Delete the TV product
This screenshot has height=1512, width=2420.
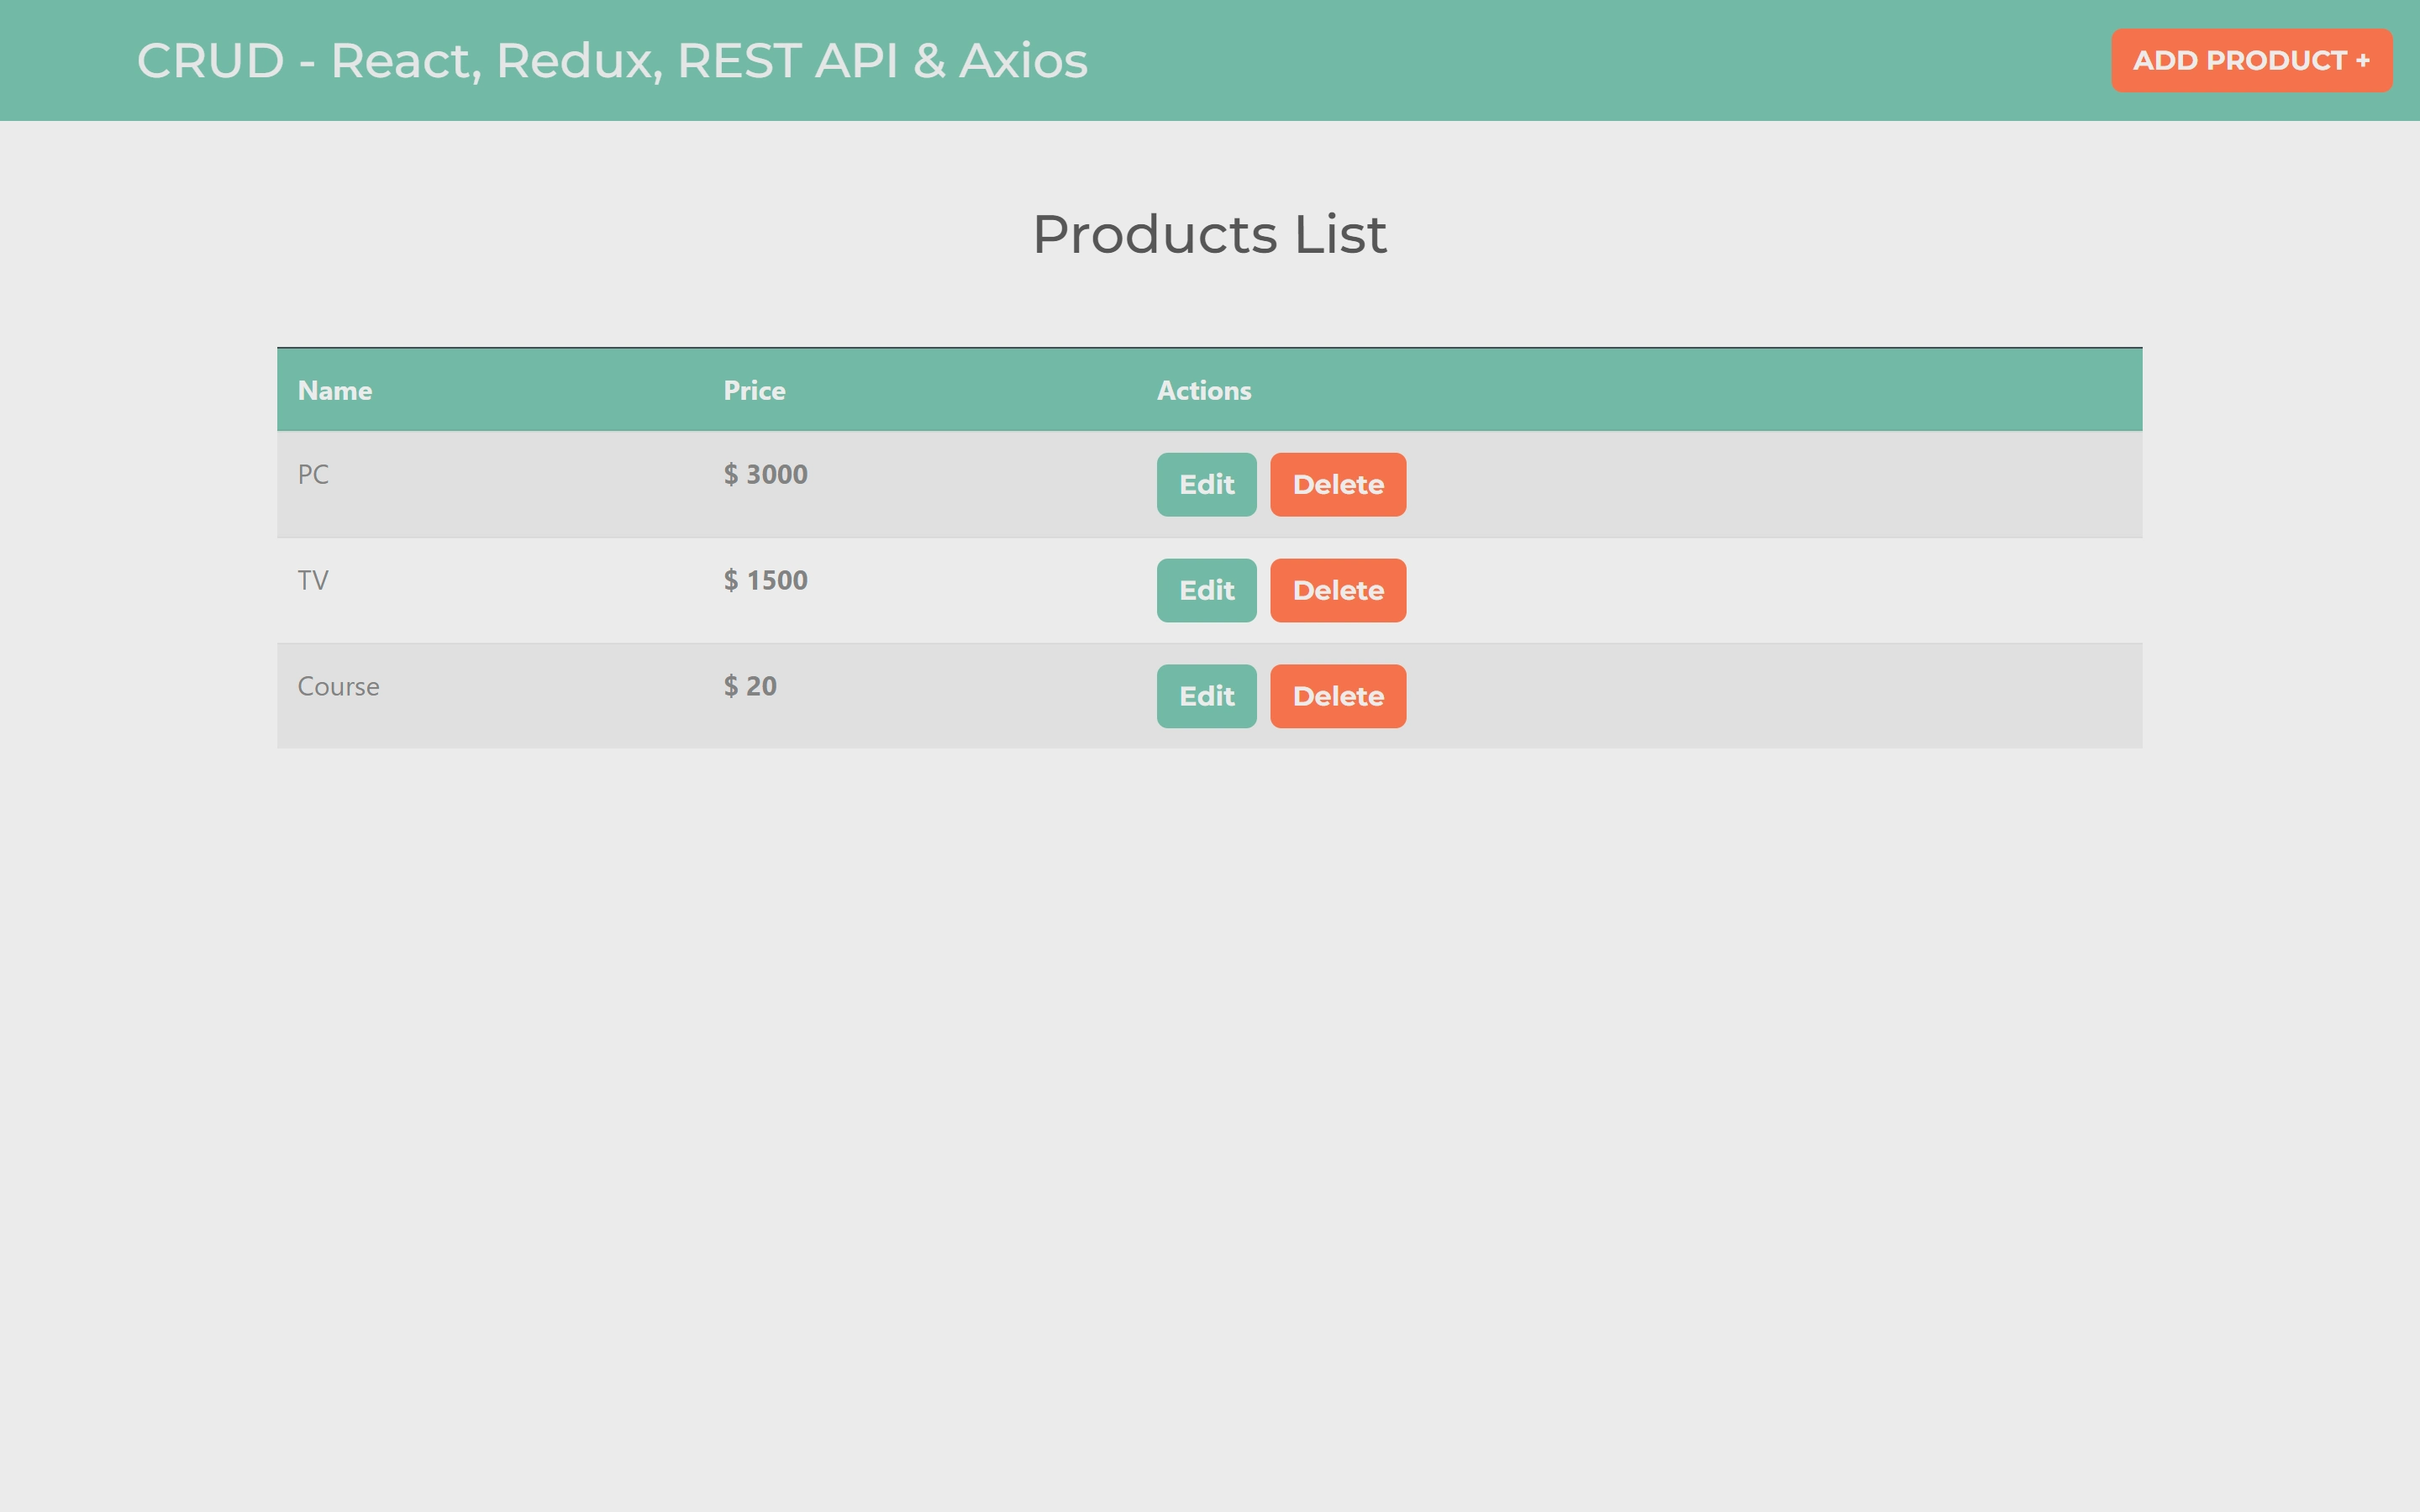tap(1338, 591)
